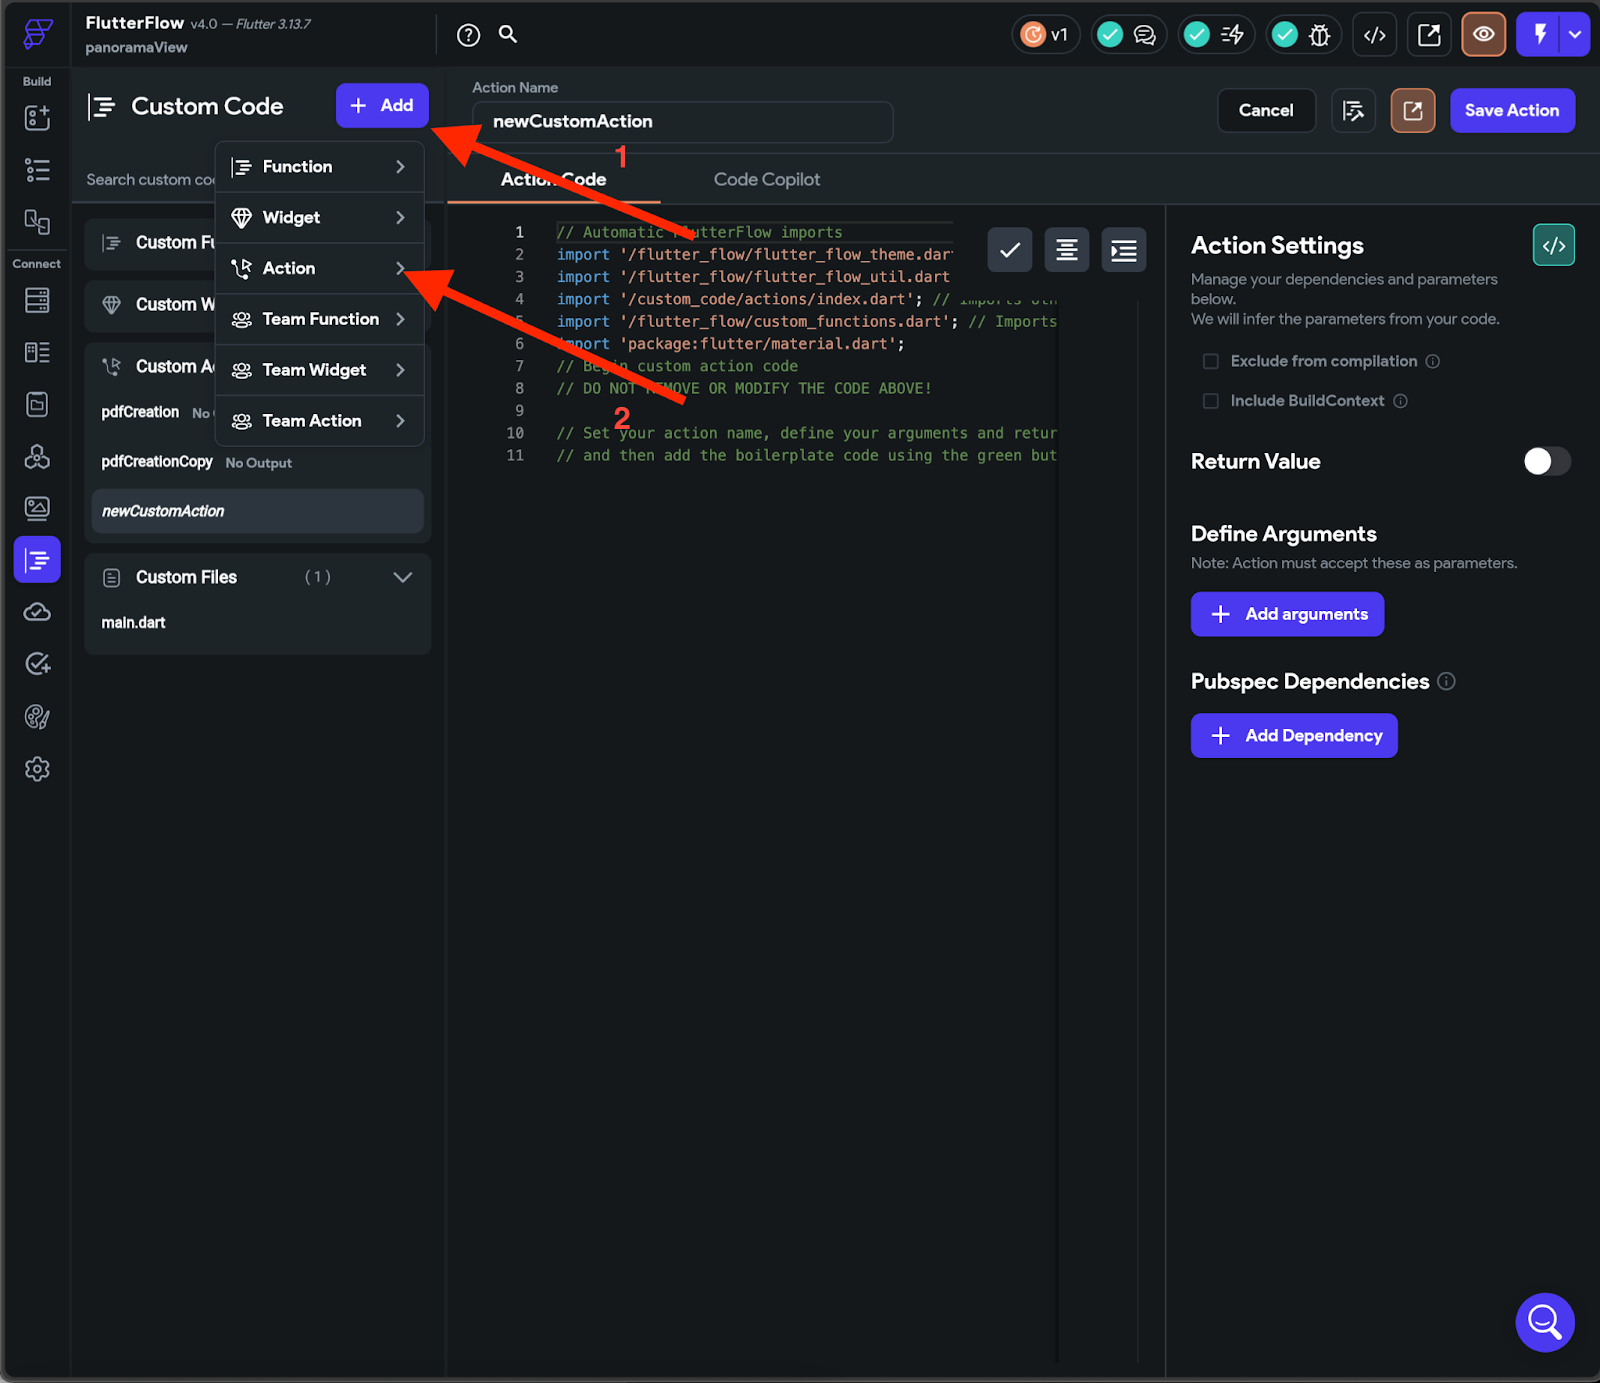Open the Media Assets icon
The image size is (1600, 1383).
click(37, 508)
